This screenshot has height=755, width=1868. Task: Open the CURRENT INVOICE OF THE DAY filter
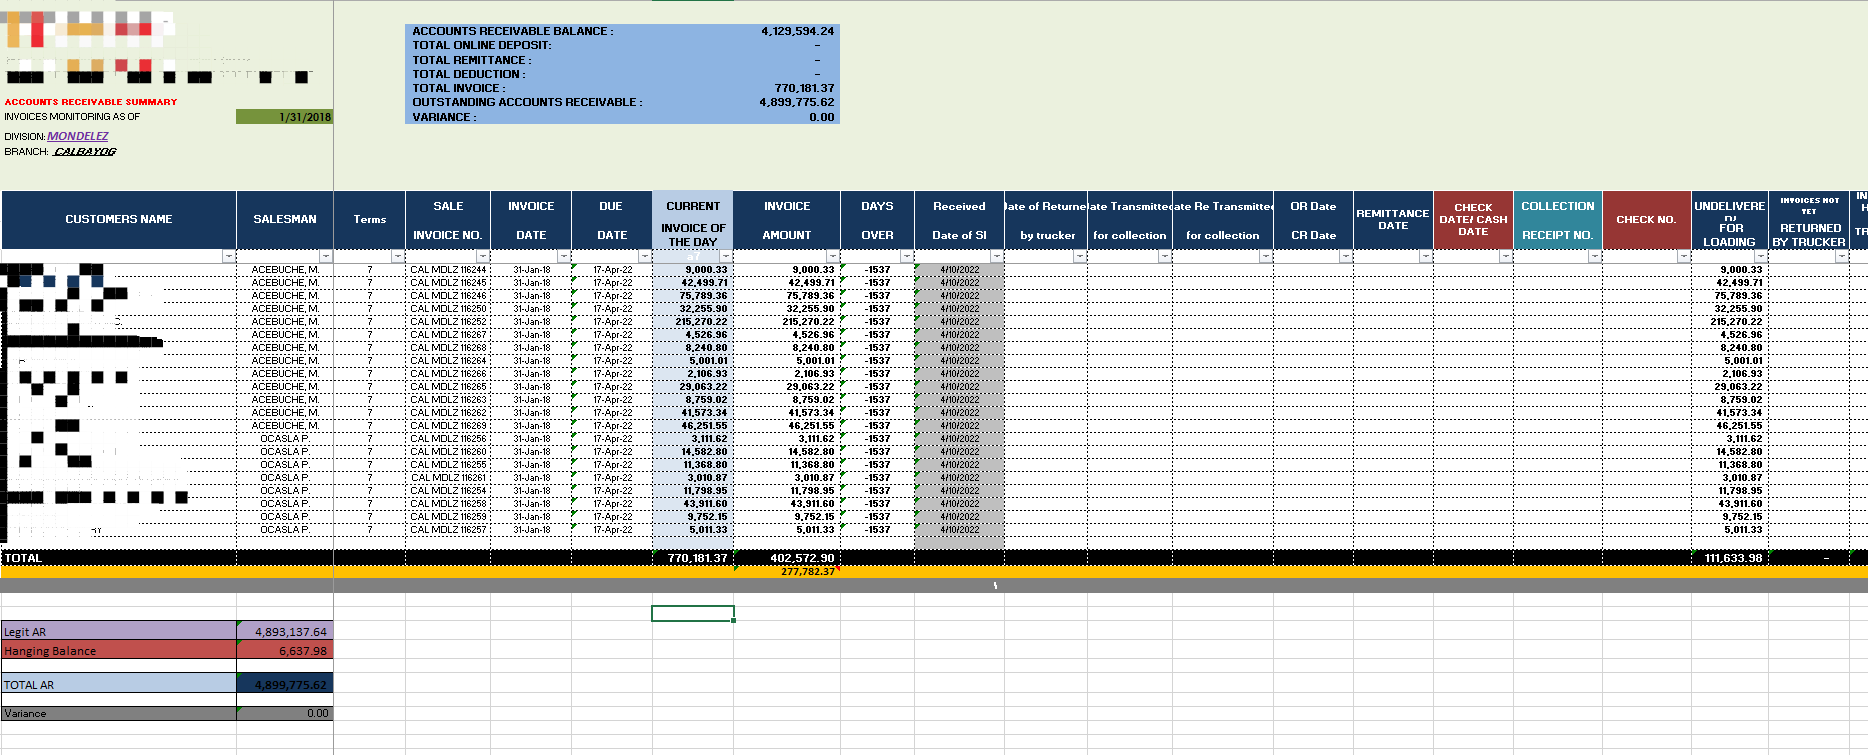pos(726,257)
